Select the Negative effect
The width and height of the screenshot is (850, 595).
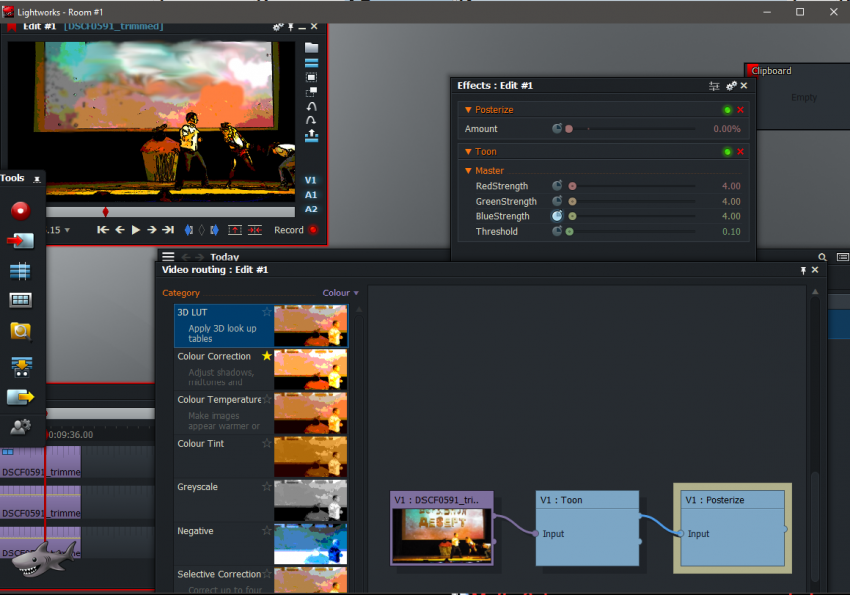(261, 544)
